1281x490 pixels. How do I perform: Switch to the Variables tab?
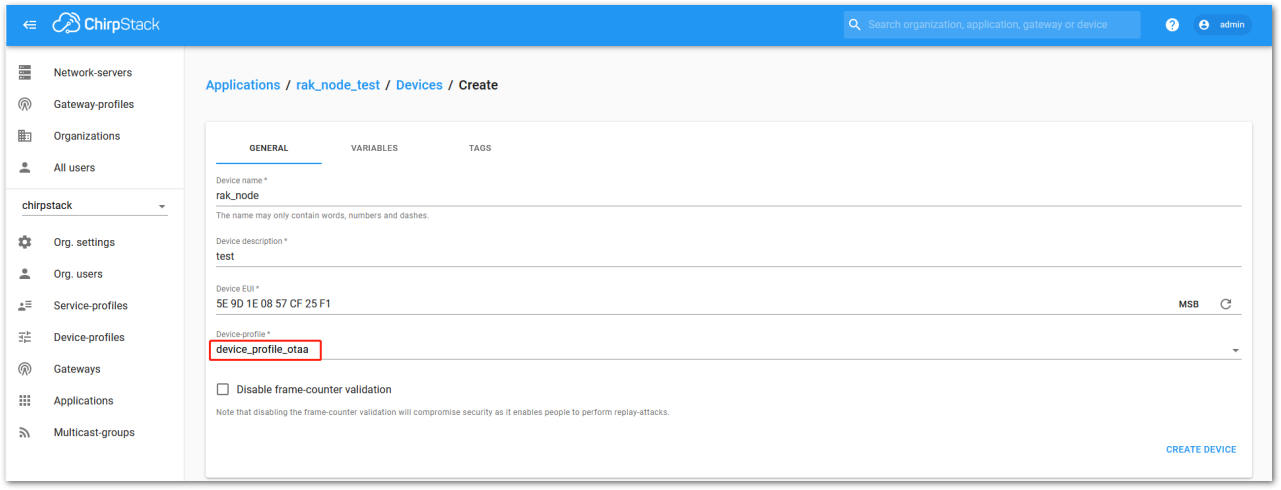pyautogui.click(x=374, y=148)
